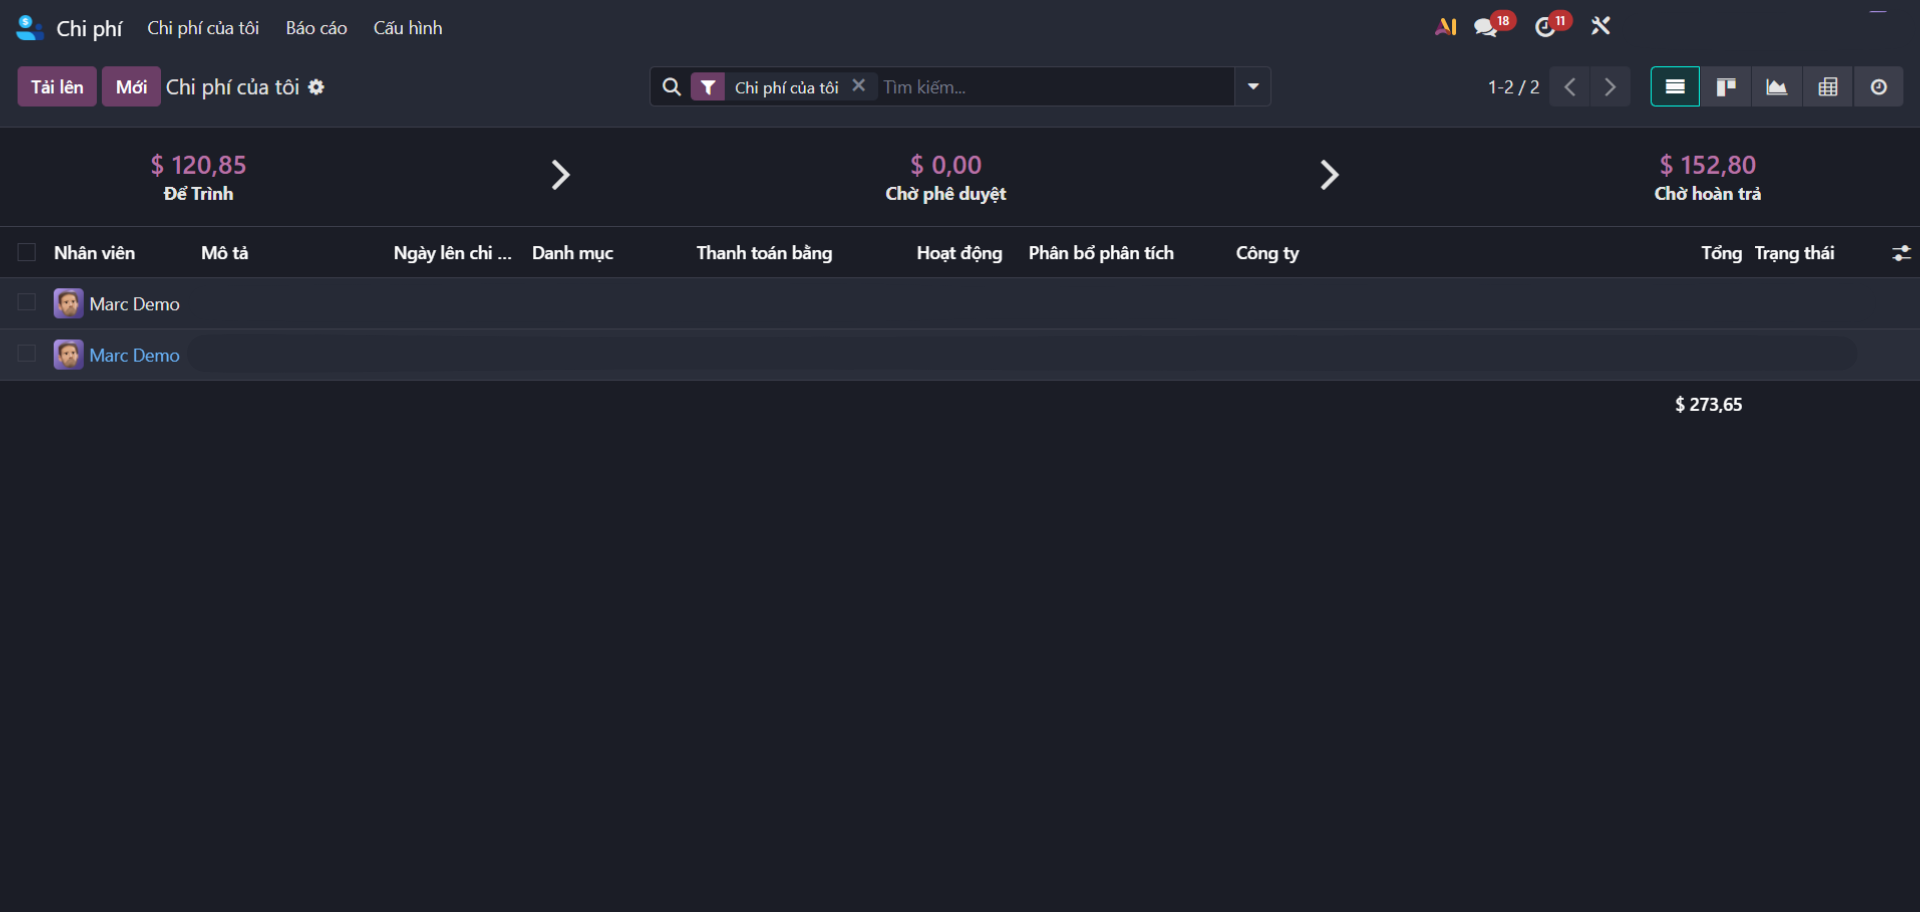Switch to the Kanban view icon
1920x912 pixels.
(x=1726, y=87)
